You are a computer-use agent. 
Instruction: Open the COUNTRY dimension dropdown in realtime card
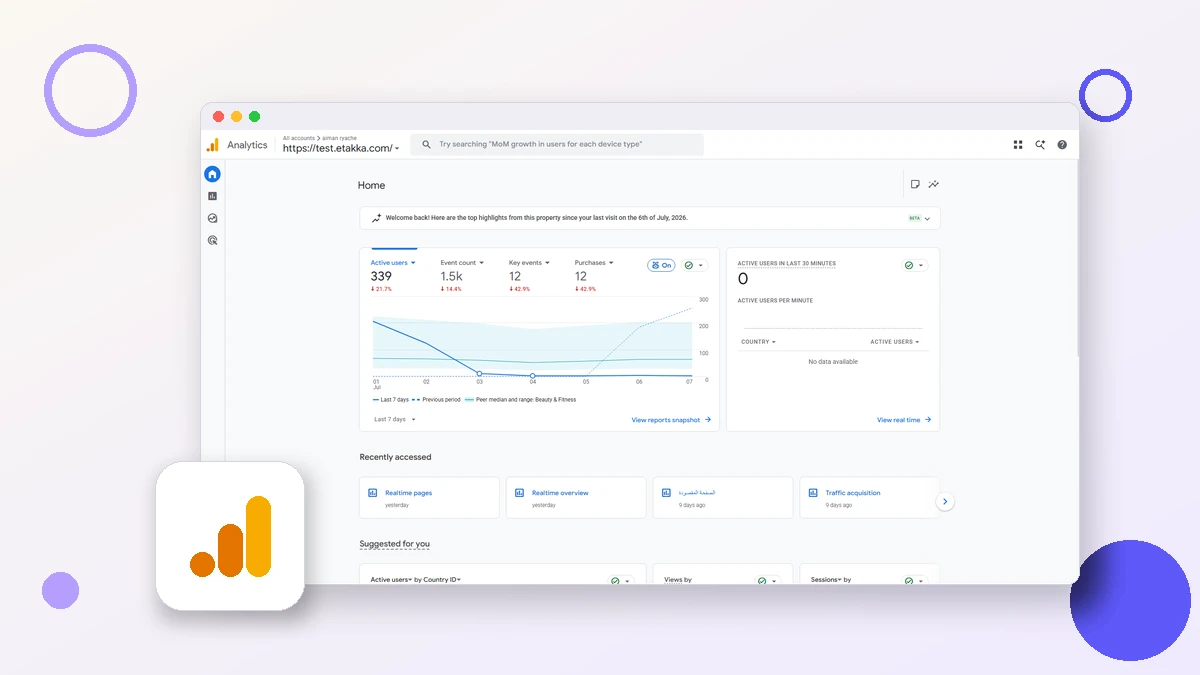click(x=758, y=342)
